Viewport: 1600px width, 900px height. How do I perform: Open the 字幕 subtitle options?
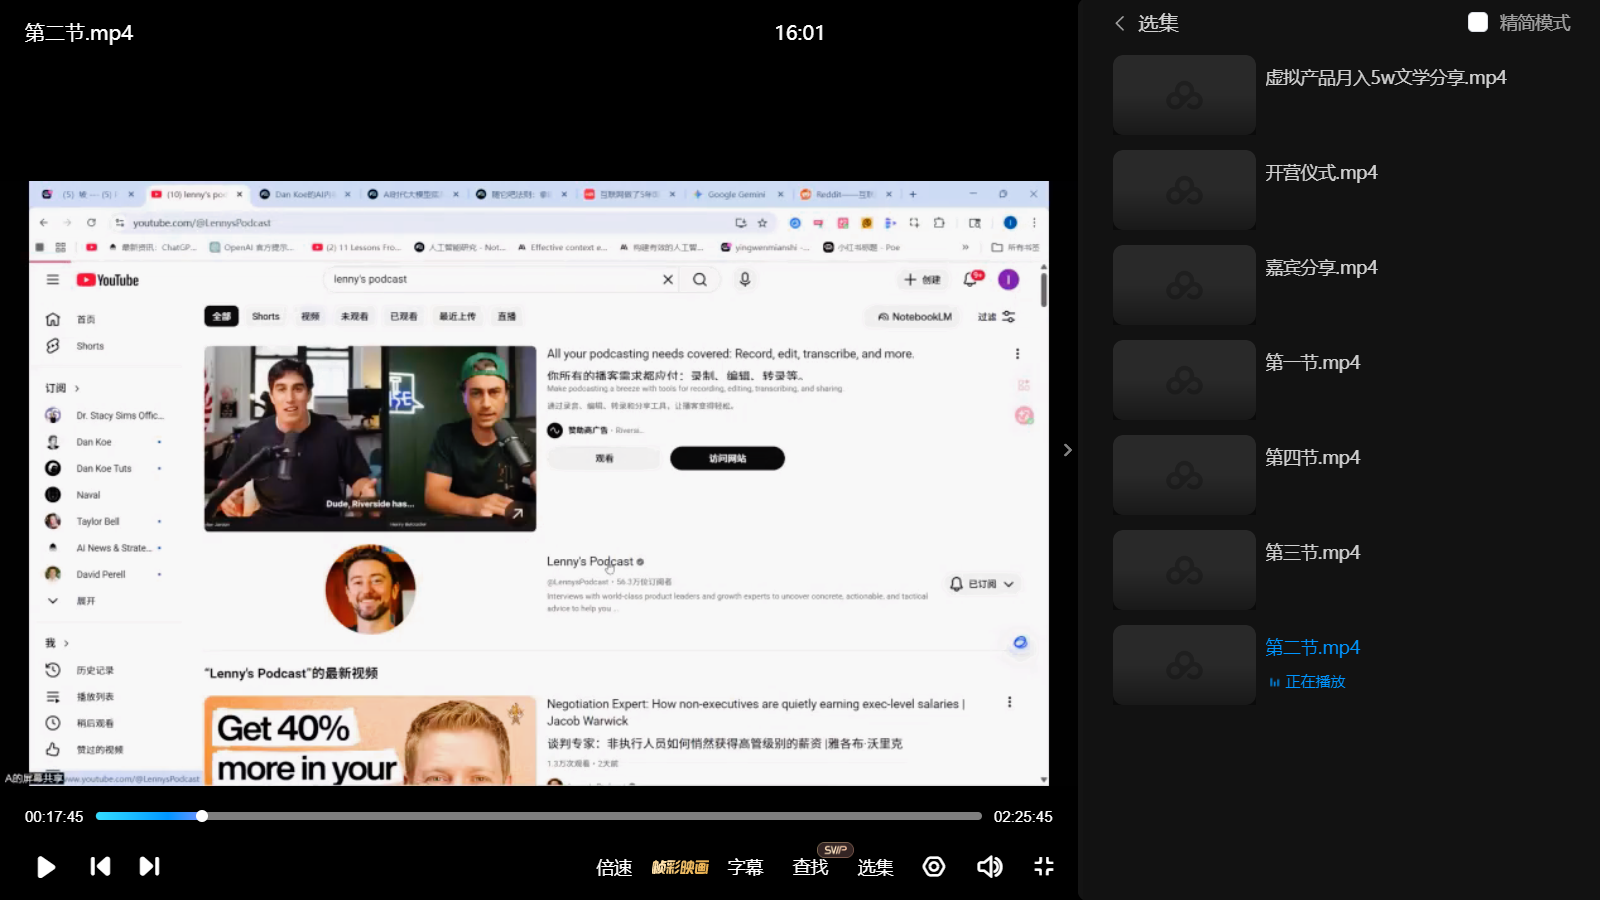pos(745,867)
